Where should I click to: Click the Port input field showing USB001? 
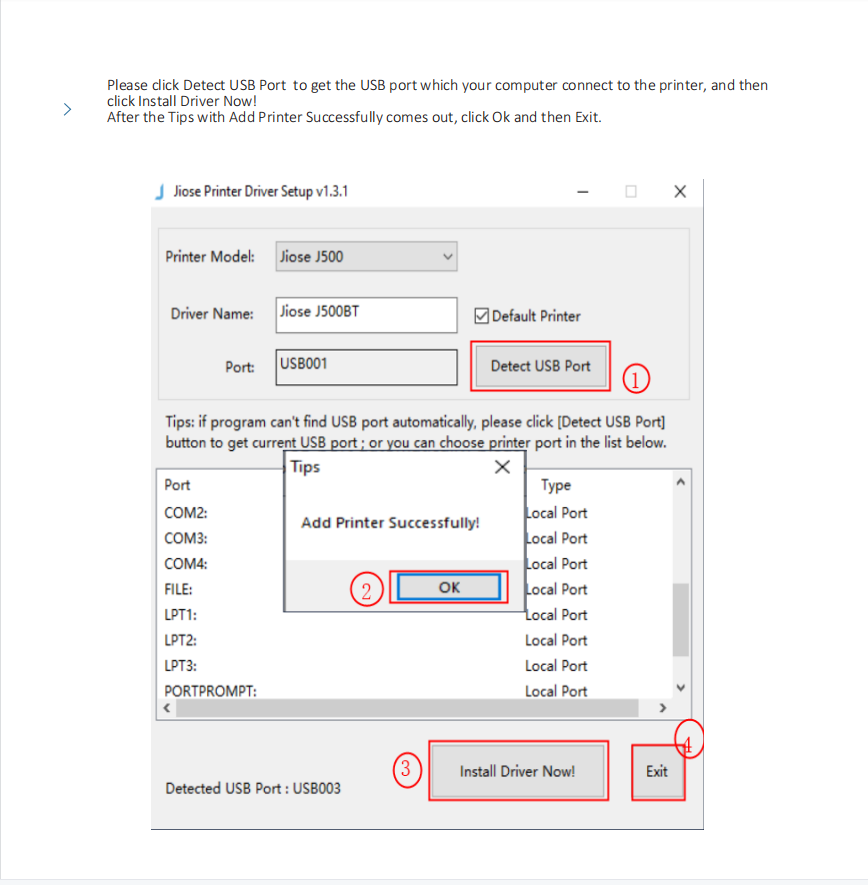tap(366, 367)
